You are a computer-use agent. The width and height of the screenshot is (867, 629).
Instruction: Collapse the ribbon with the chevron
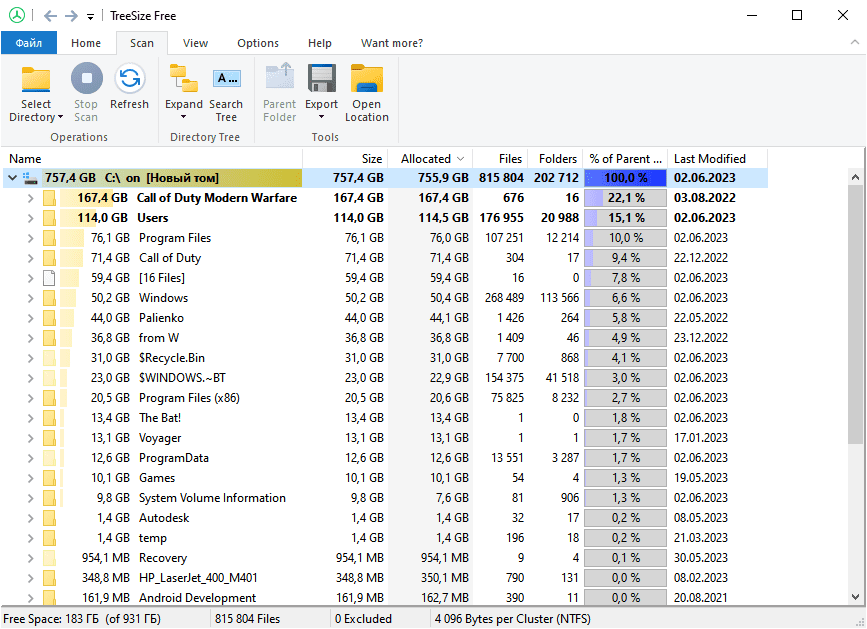[855, 42]
